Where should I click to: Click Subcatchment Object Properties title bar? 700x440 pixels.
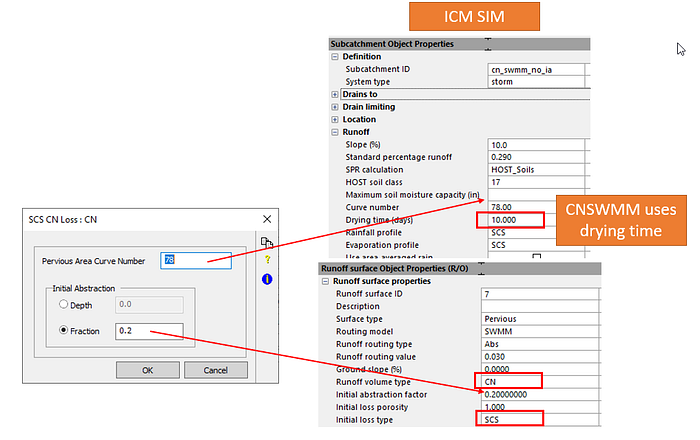pos(459,44)
